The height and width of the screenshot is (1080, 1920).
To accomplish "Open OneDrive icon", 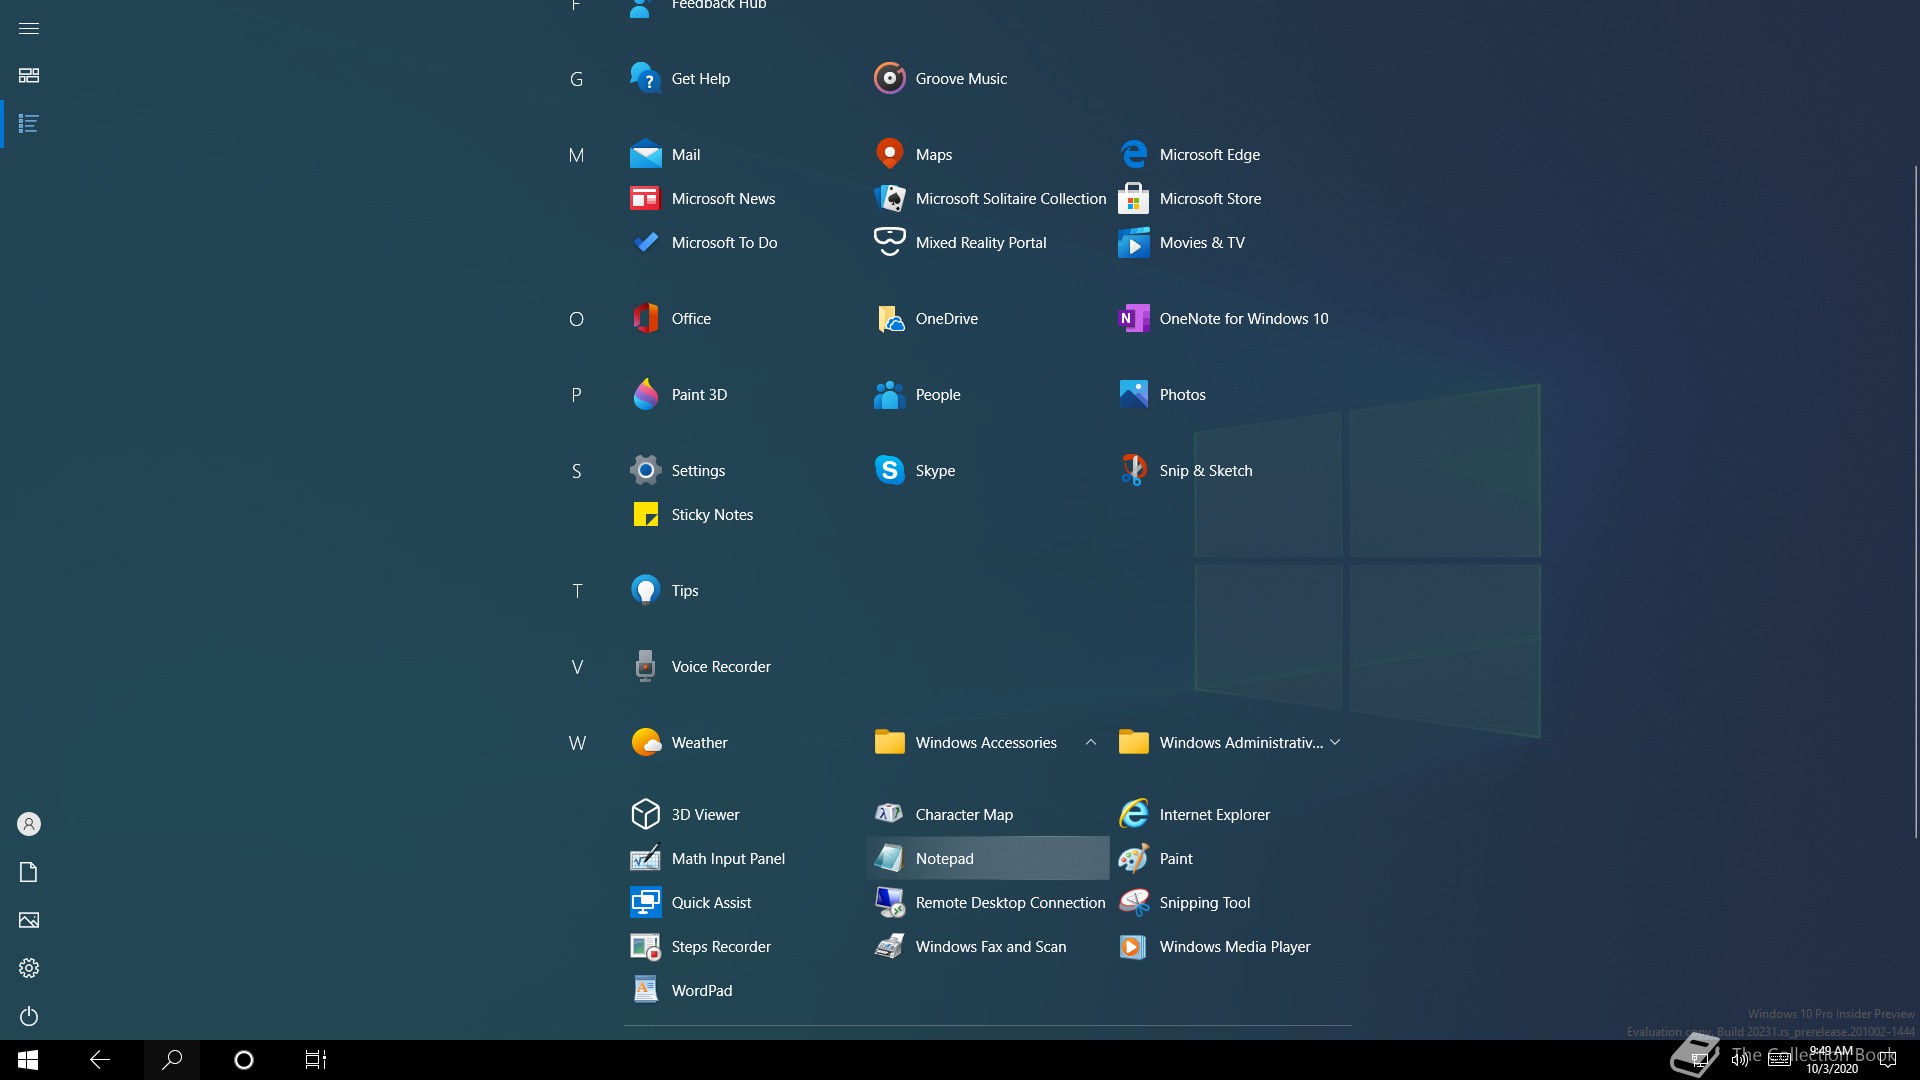I will tap(889, 318).
